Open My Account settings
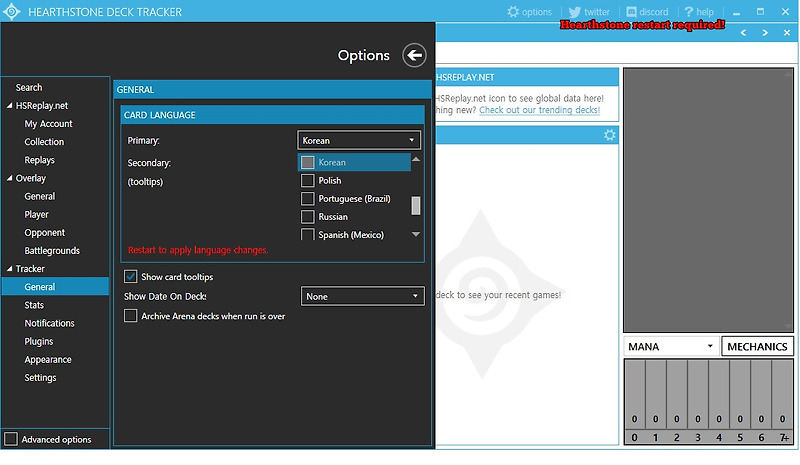The image size is (800, 465). [x=48, y=124]
